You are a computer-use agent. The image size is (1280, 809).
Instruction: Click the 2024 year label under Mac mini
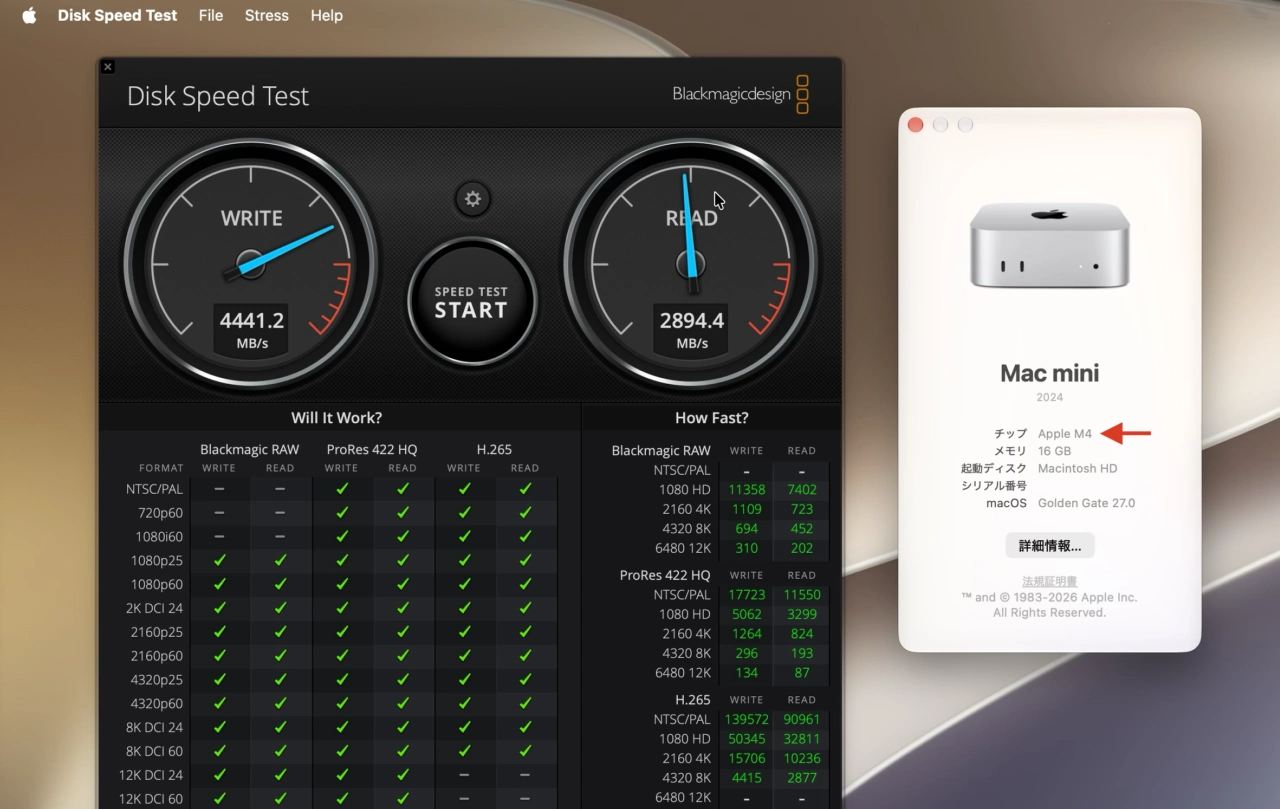click(1050, 398)
